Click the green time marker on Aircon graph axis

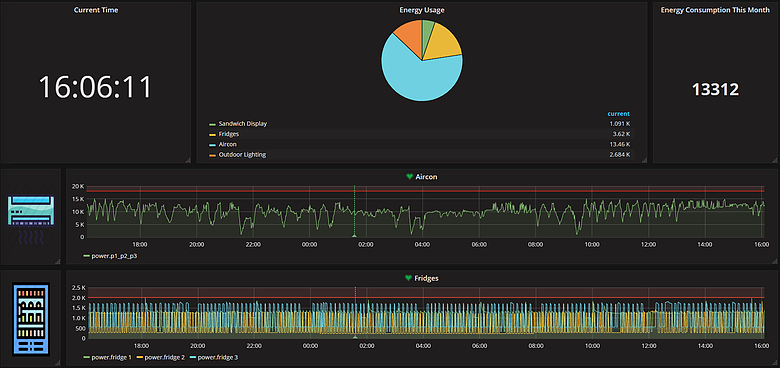click(x=354, y=236)
